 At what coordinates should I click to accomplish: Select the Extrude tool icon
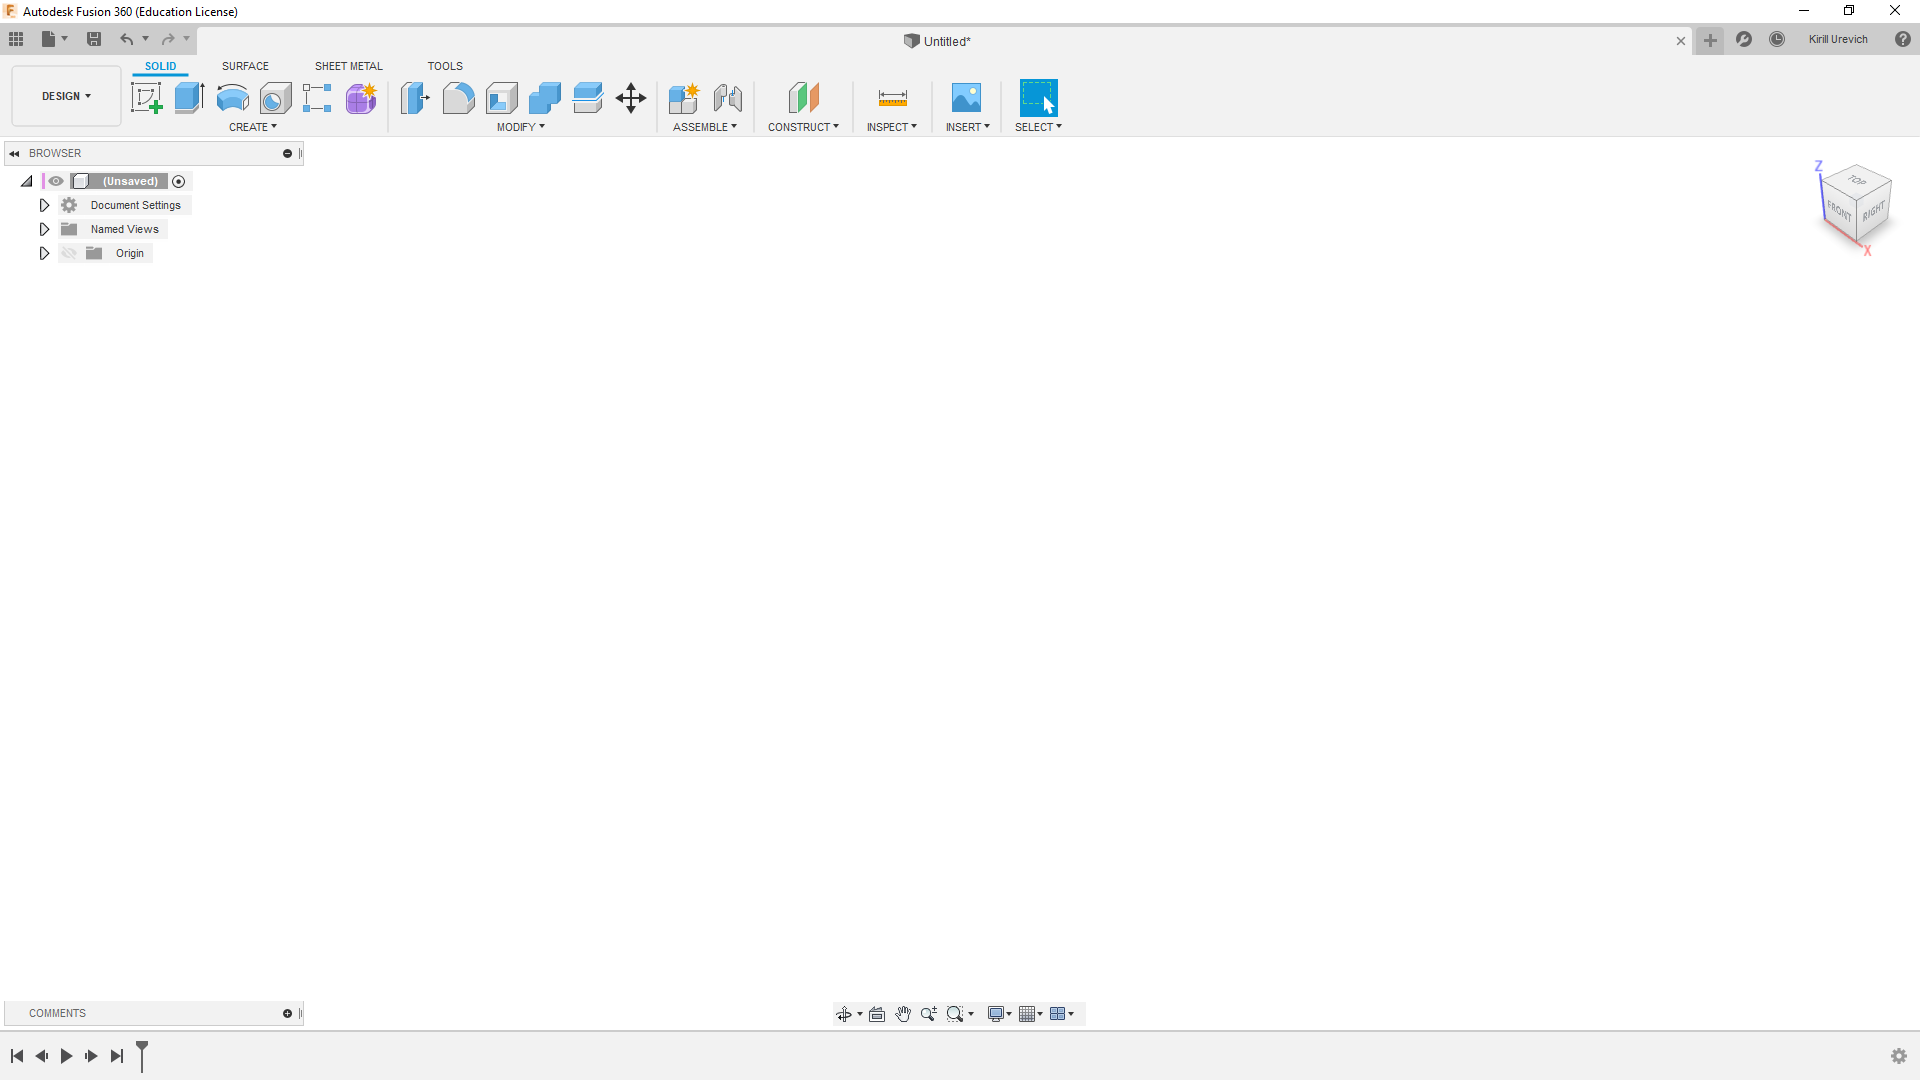(189, 96)
